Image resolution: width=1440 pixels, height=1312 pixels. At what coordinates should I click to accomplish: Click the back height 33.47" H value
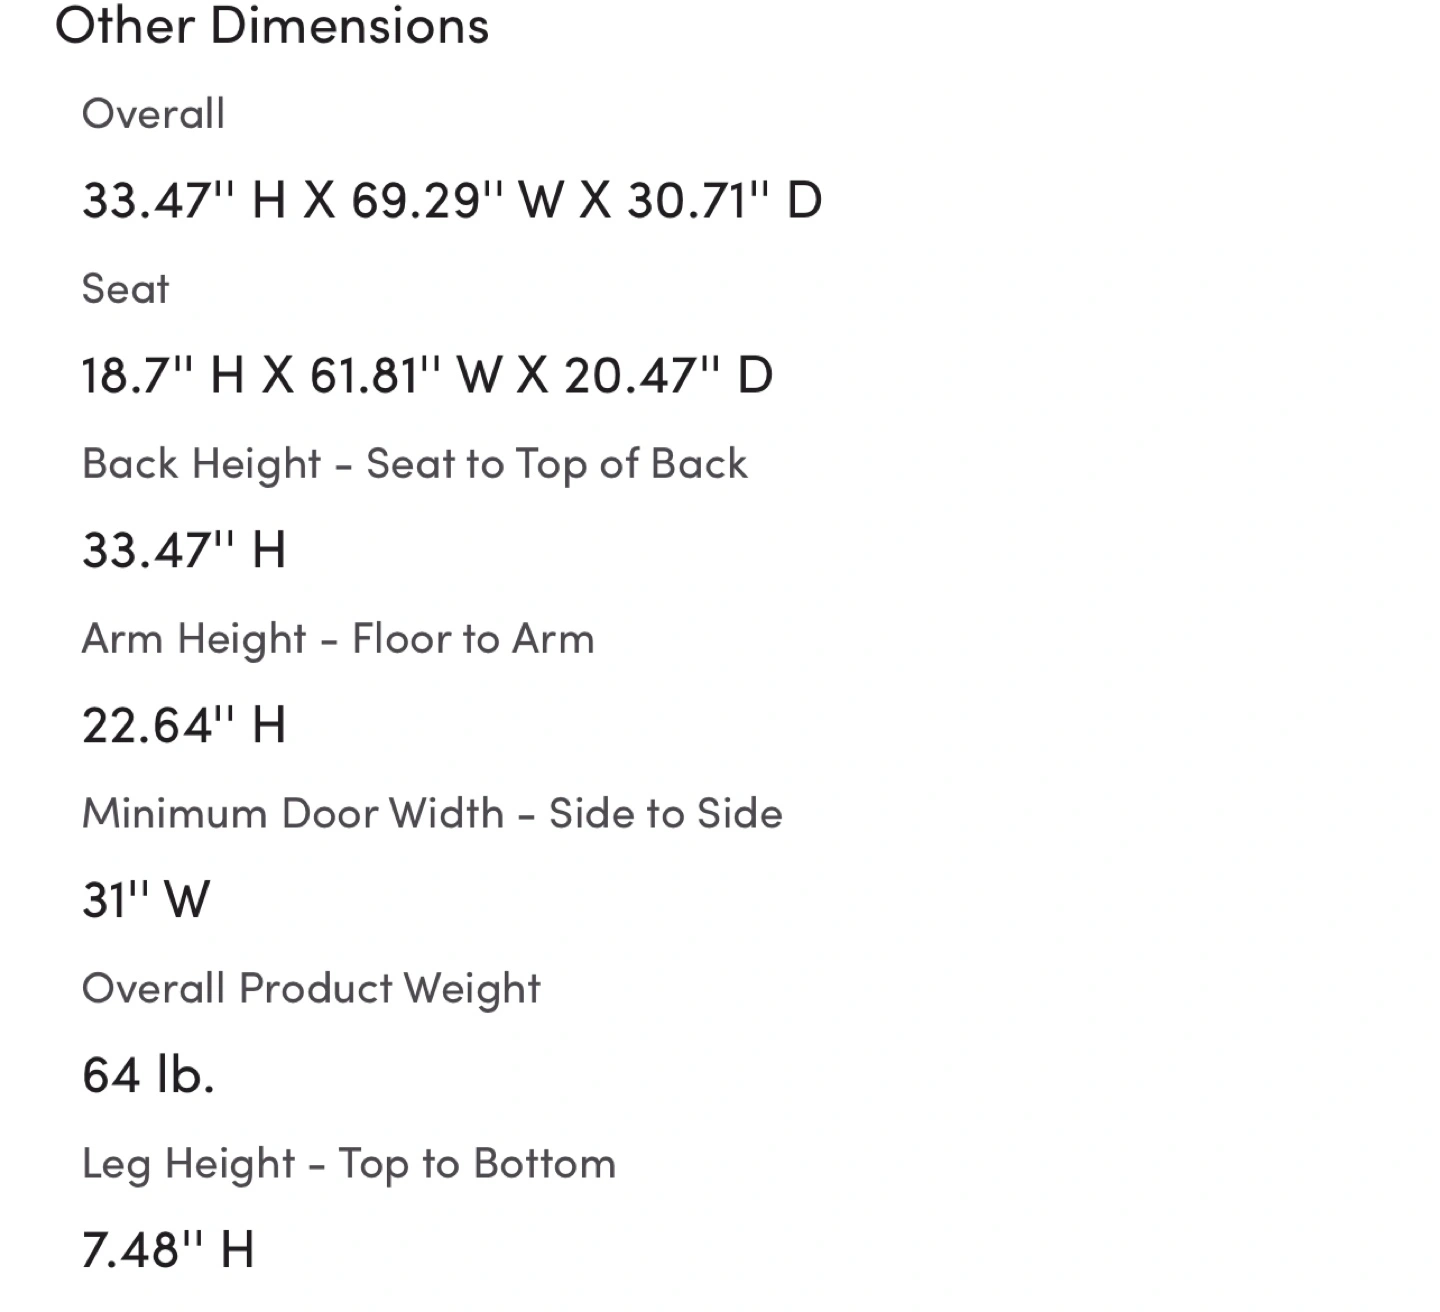[184, 550]
